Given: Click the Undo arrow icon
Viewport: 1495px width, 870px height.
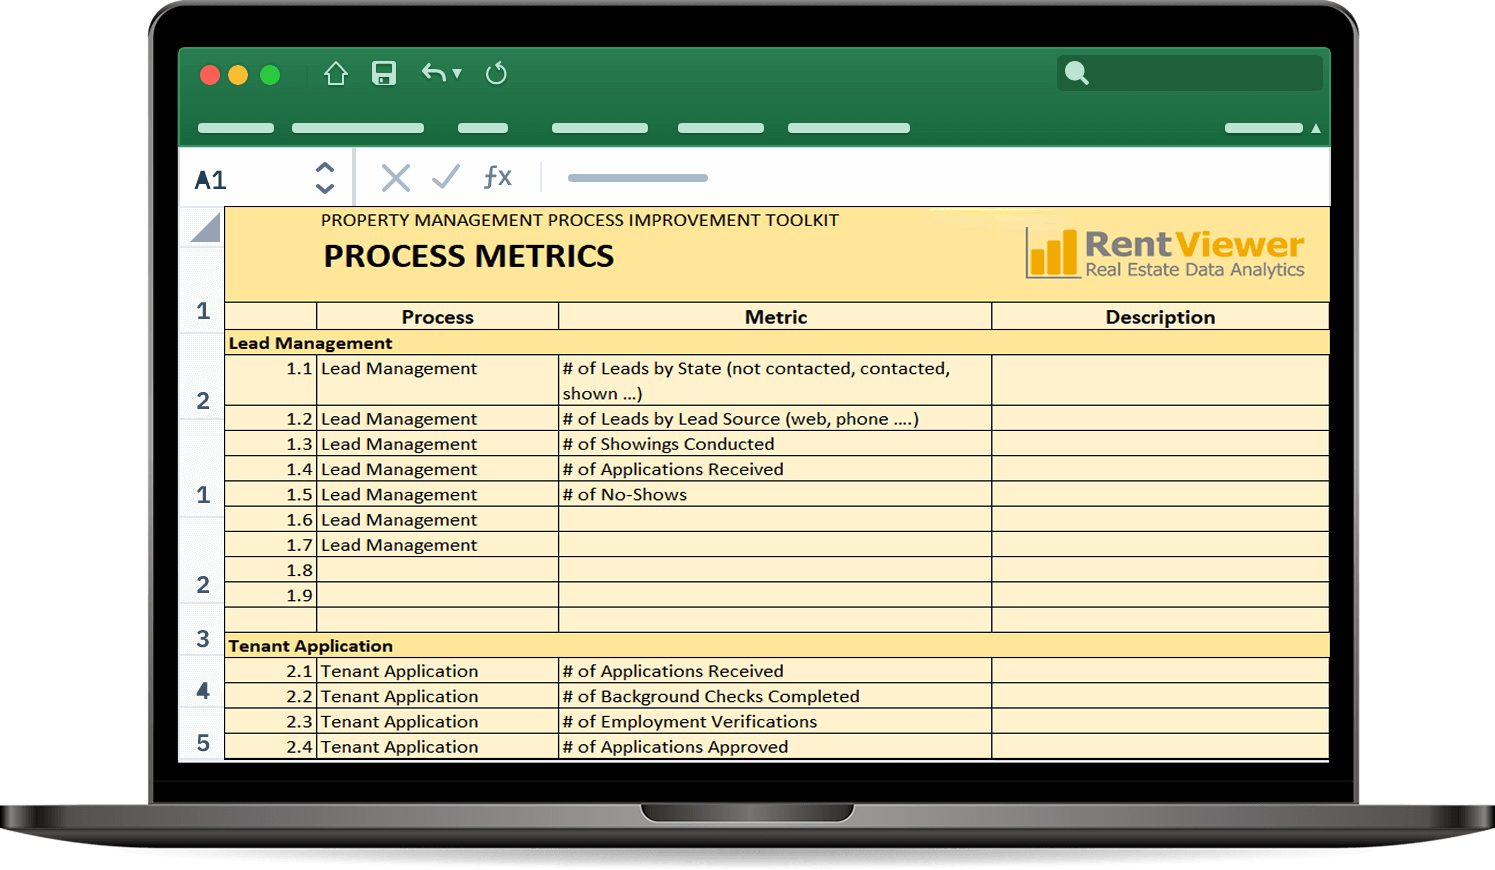Looking at the screenshot, I should click(433, 72).
